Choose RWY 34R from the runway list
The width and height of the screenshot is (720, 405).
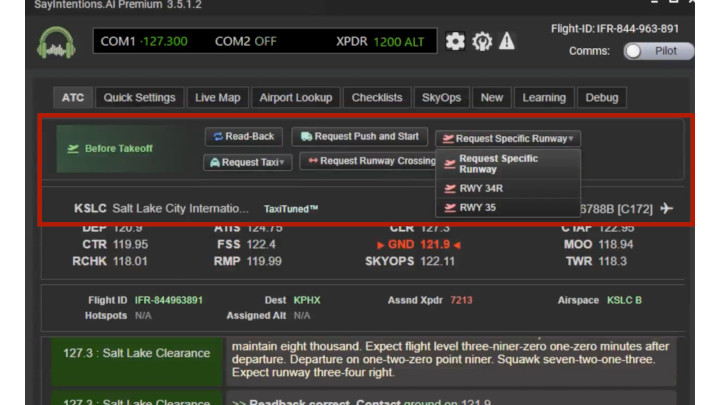point(482,188)
